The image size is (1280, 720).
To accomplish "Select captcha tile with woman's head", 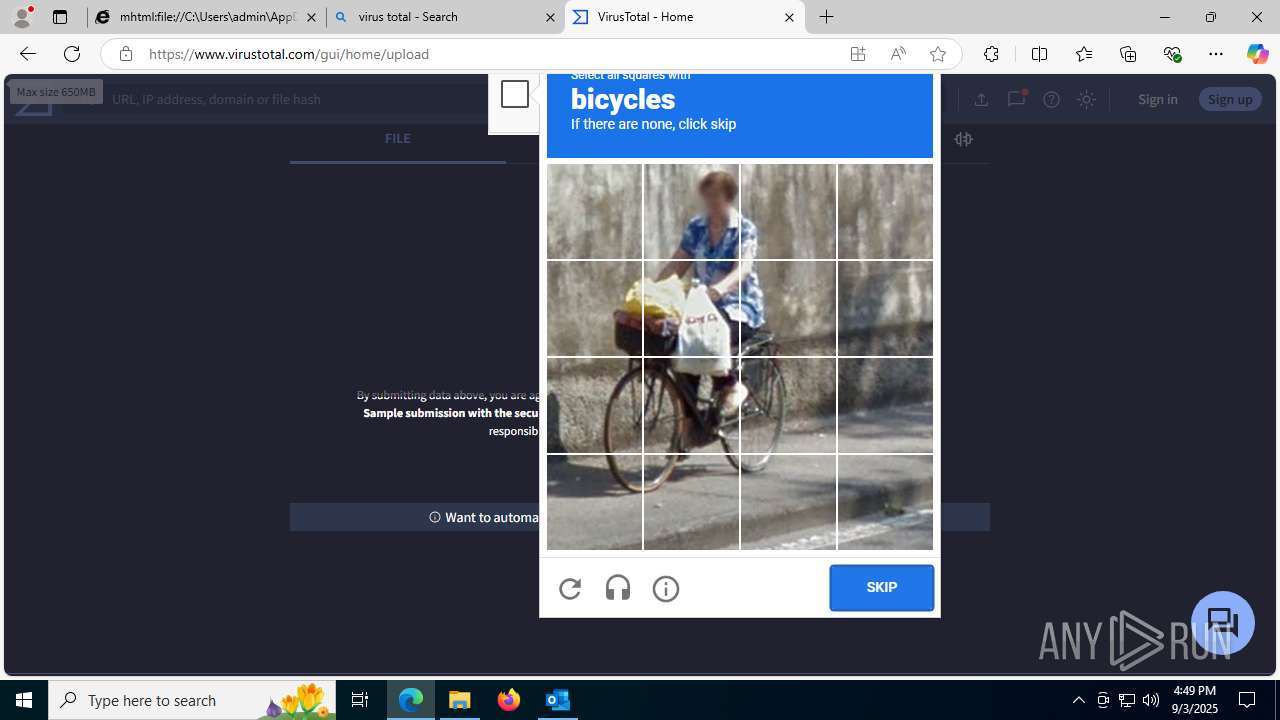I will pos(691,211).
